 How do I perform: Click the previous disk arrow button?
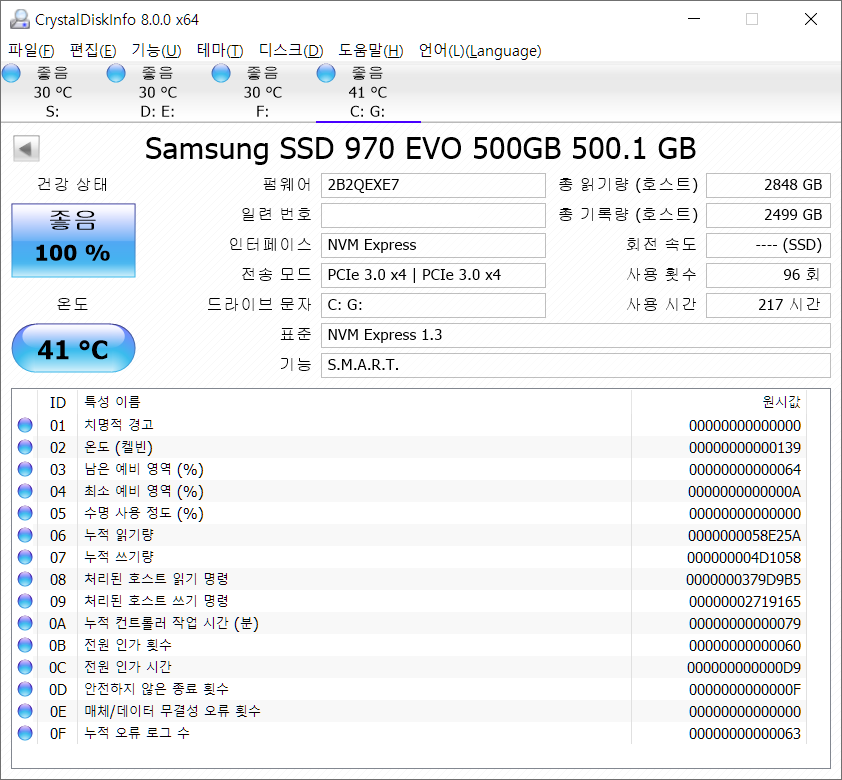click(x=26, y=149)
